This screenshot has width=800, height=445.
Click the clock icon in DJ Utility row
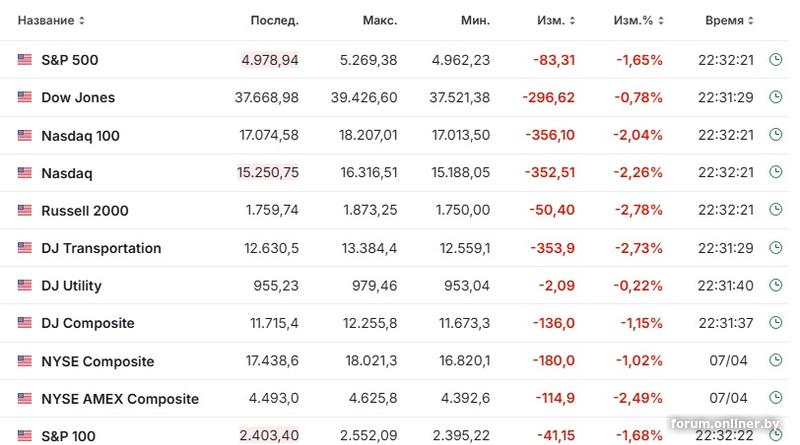(x=776, y=285)
